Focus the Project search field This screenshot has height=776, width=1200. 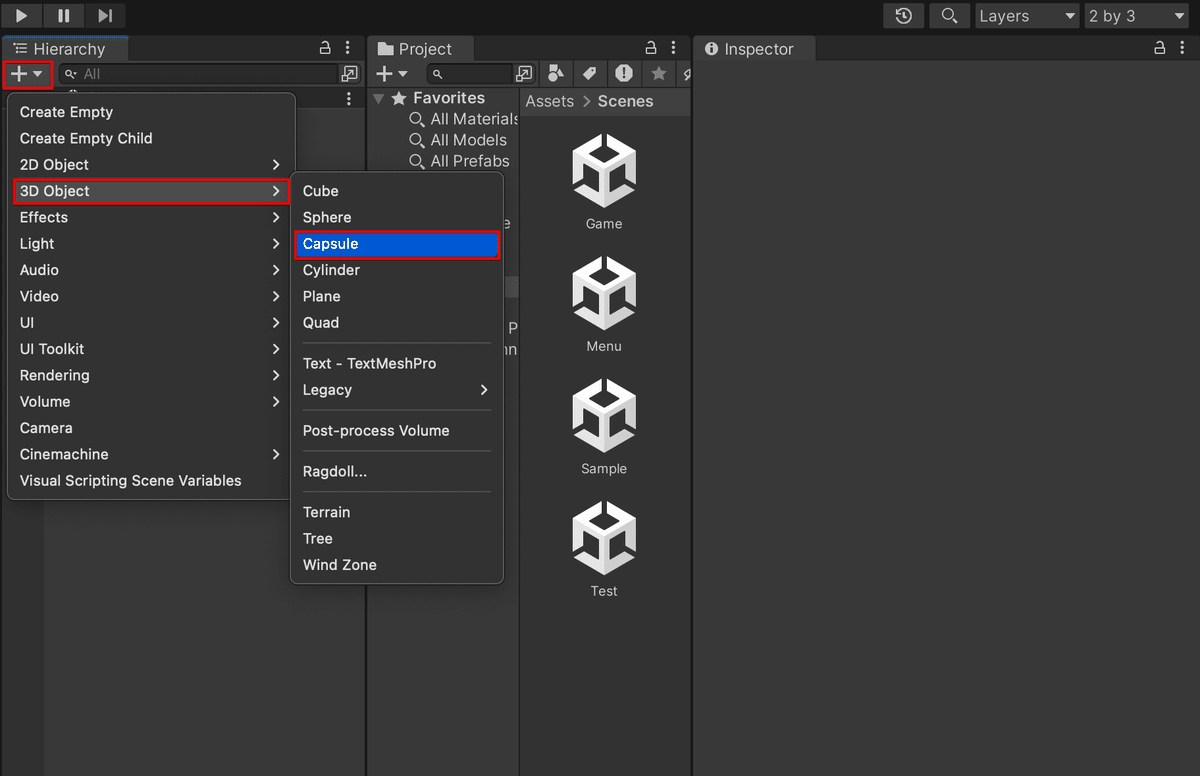(x=470, y=74)
